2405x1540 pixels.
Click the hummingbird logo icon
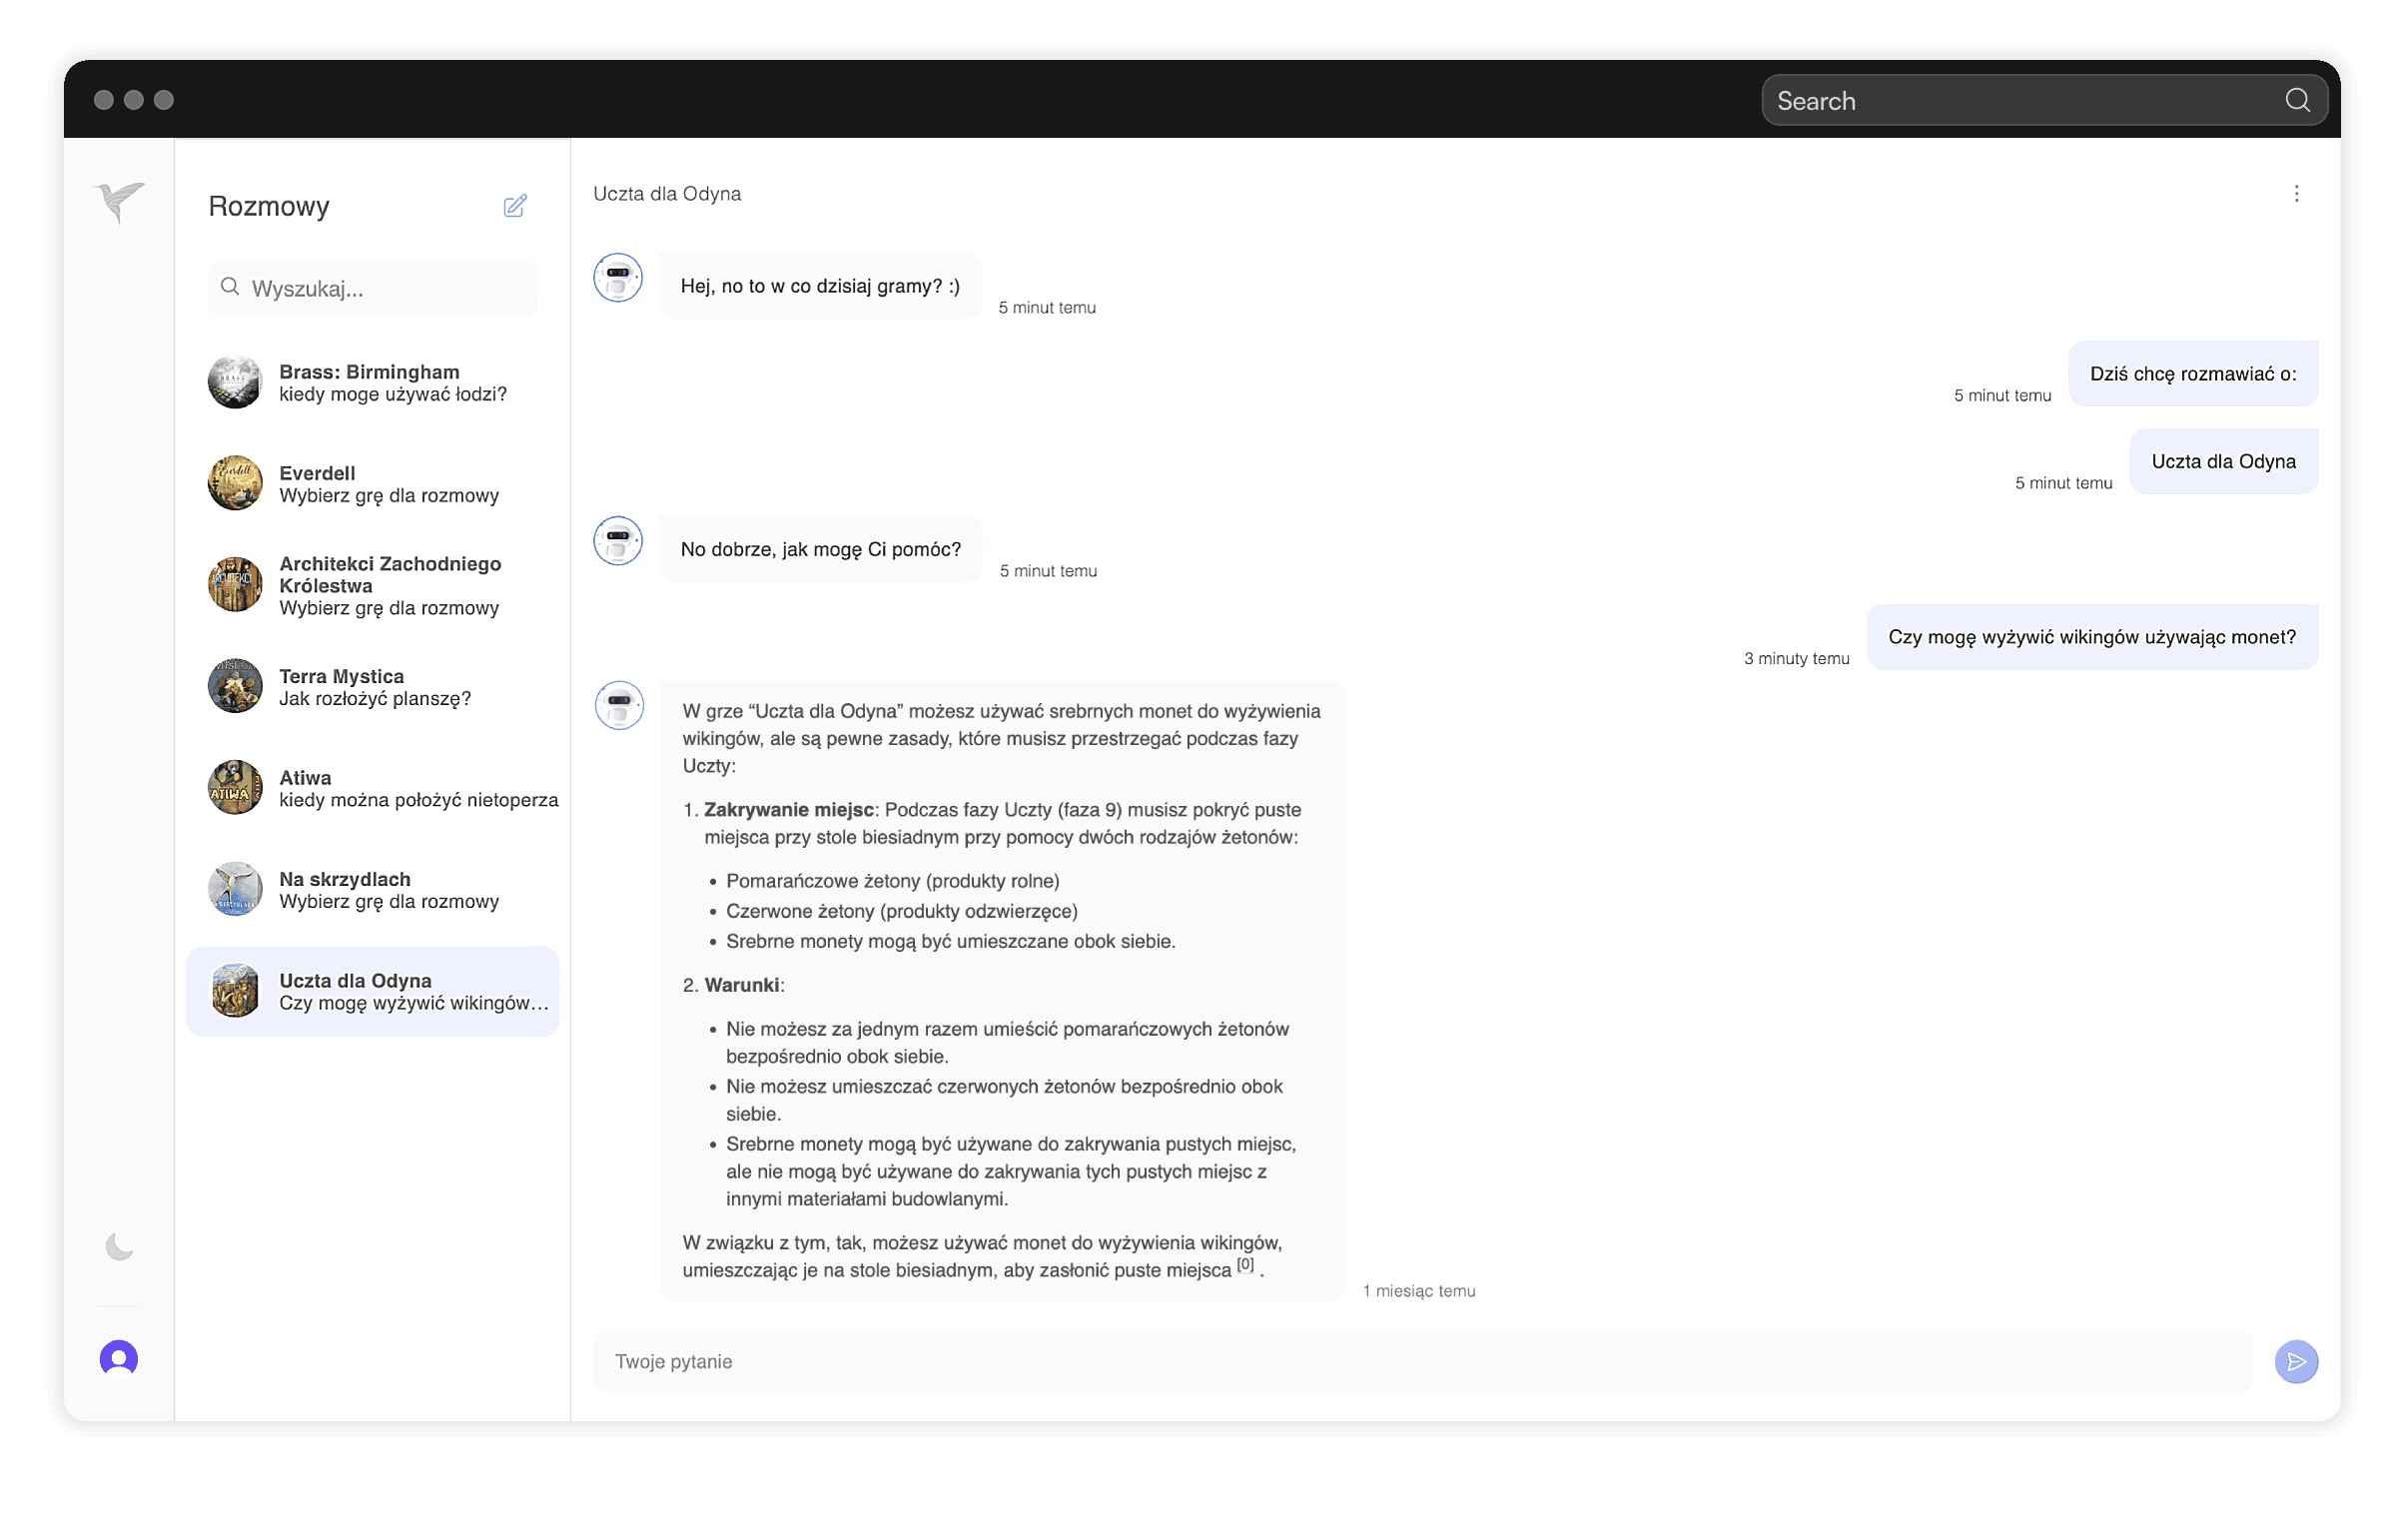[x=119, y=202]
